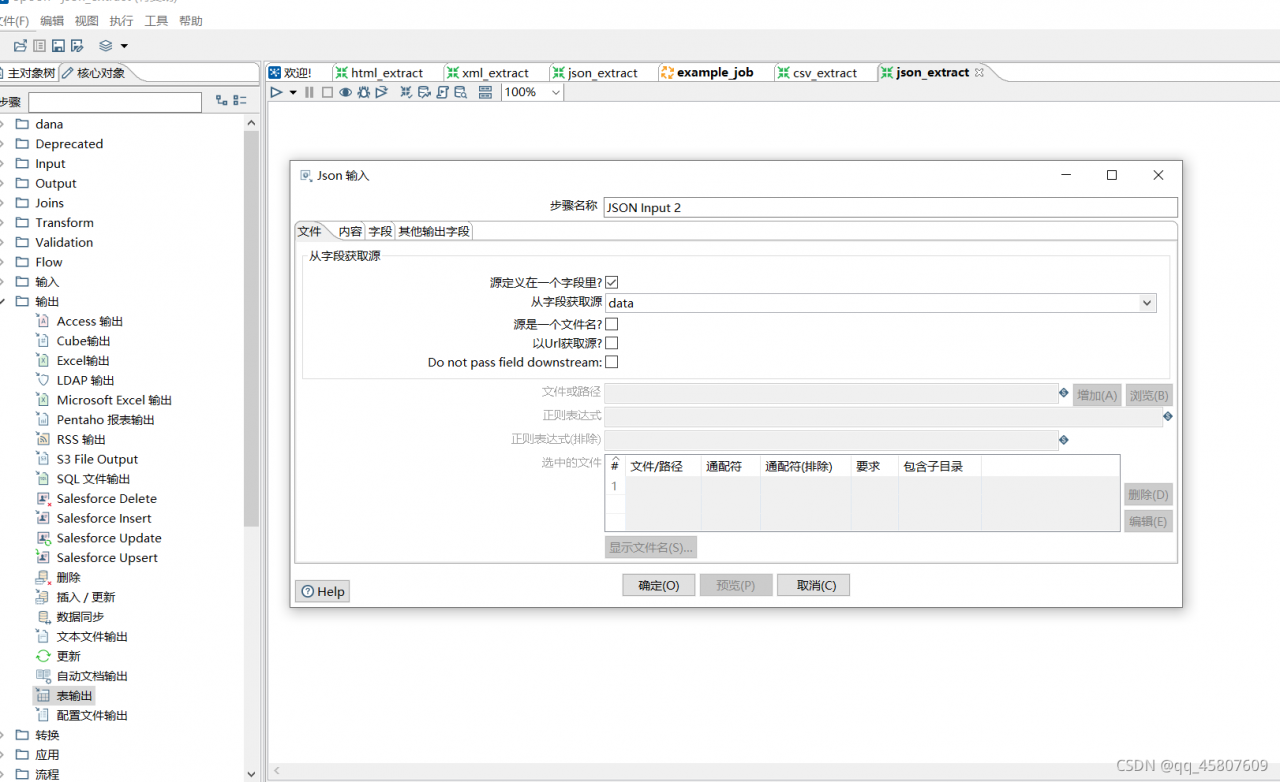Click the explore database icon
This screenshot has width=1280, height=782.
click(461, 92)
